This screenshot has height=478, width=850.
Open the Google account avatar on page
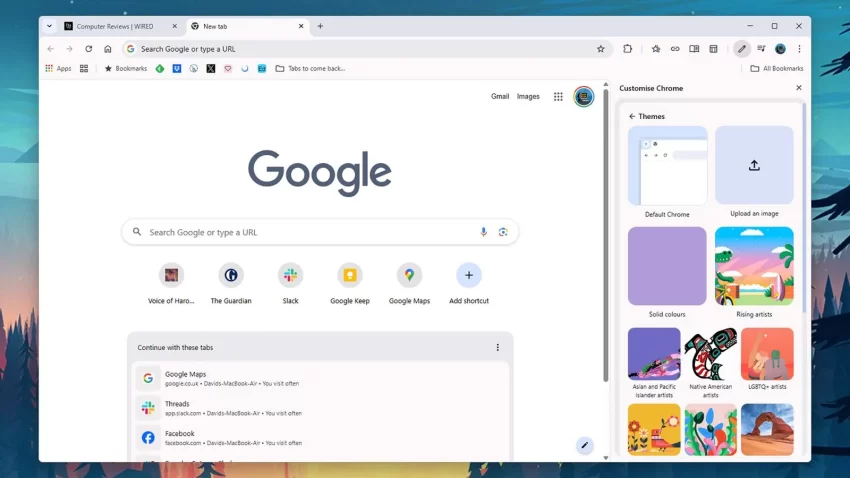[584, 96]
